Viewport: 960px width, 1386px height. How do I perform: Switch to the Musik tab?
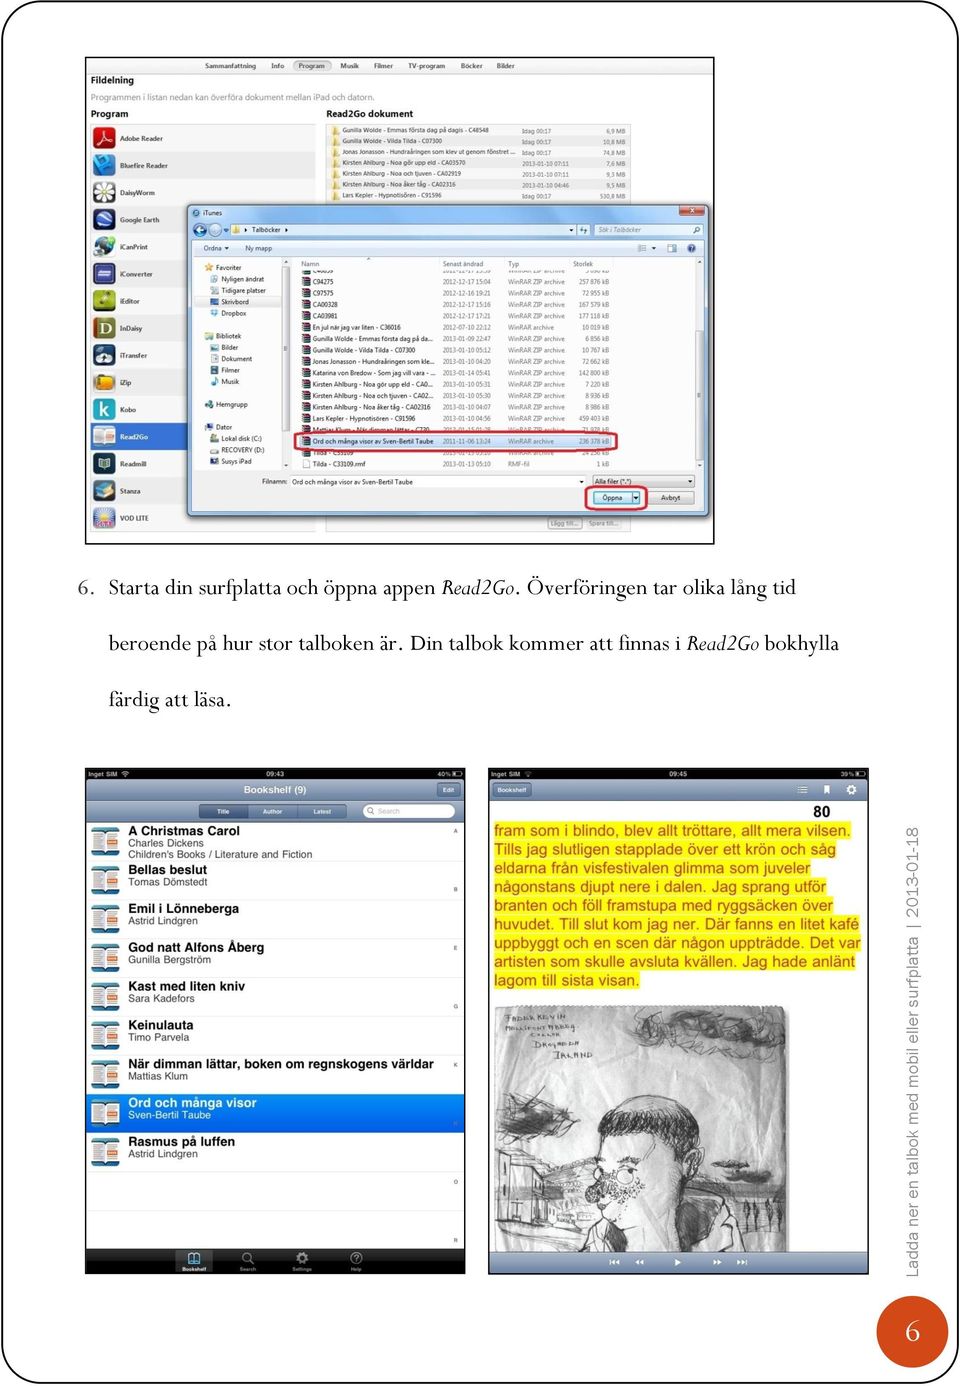click(x=349, y=66)
